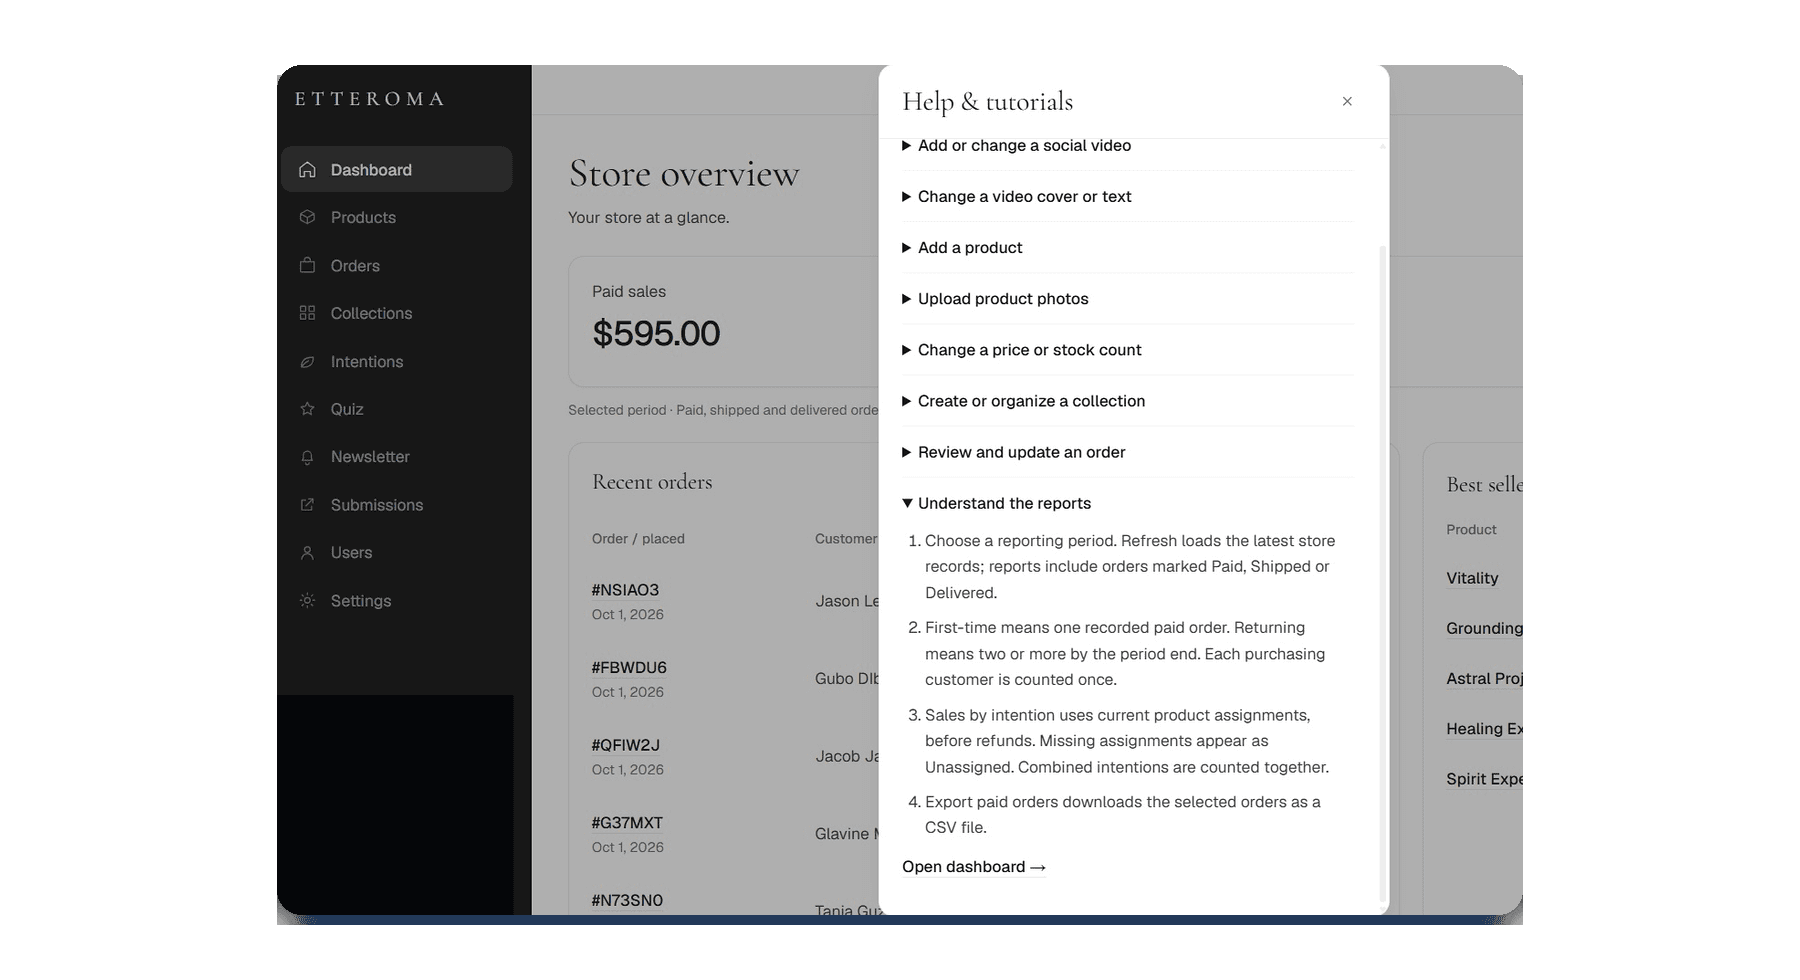This screenshot has width=1800, height=980.
Task: Click the 'Order / placed' column header
Action: (x=638, y=539)
